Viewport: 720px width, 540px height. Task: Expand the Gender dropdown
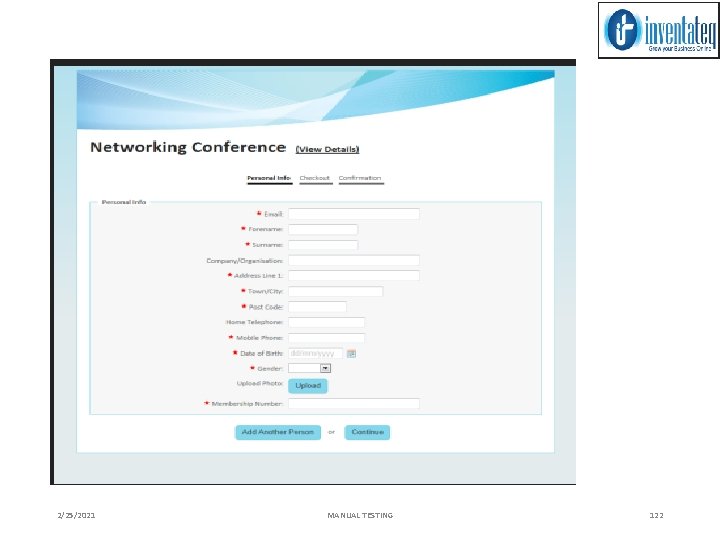coord(325,368)
